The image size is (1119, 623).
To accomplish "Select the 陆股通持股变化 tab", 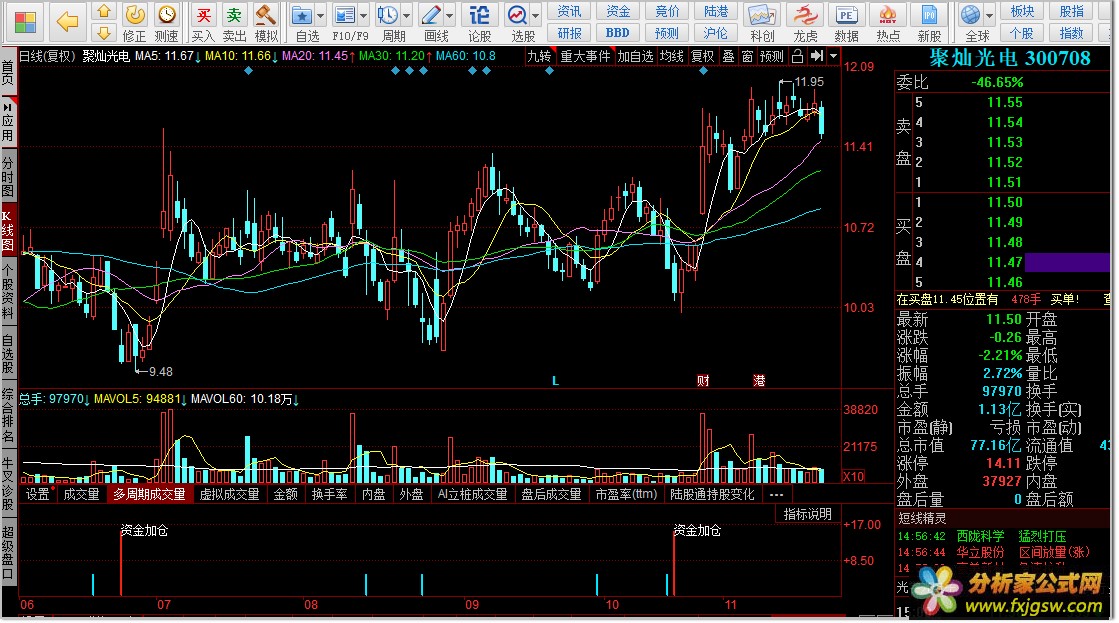I will (x=712, y=494).
